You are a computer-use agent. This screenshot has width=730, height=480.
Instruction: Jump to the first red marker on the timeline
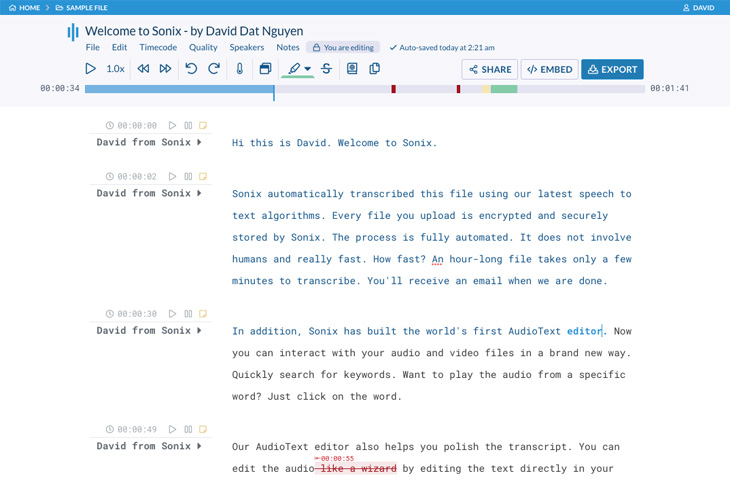(393, 89)
